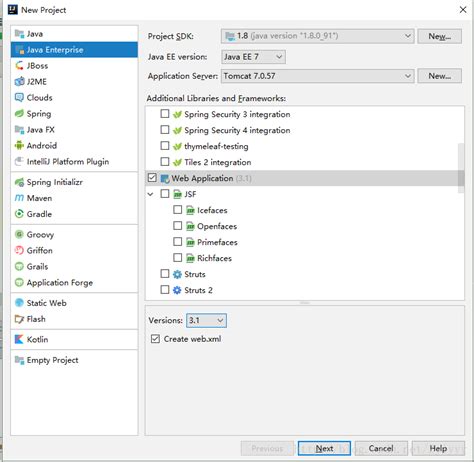The width and height of the screenshot is (474, 462).
Task: Click the IntelliJ Platform Plugin icon
Action: point(19,162)
